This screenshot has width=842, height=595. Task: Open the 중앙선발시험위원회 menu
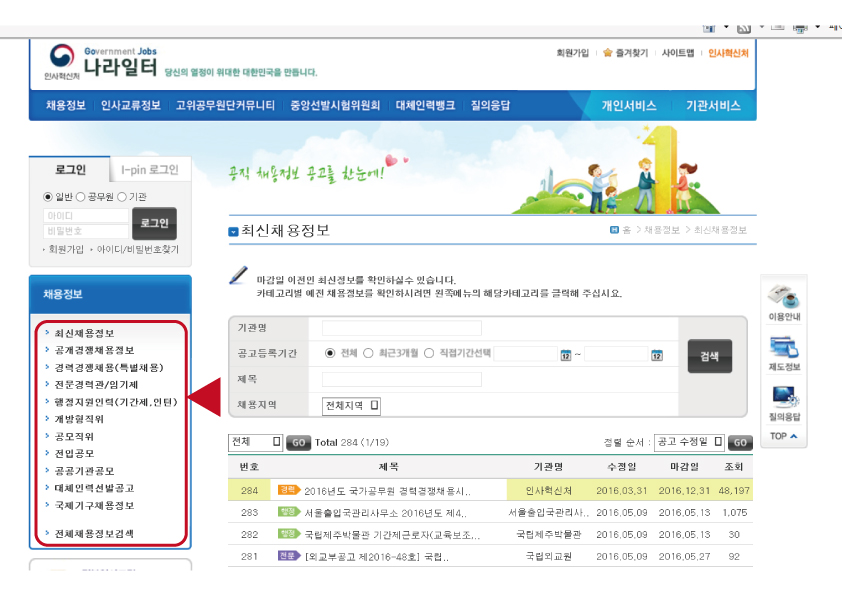tap(335, 105)
